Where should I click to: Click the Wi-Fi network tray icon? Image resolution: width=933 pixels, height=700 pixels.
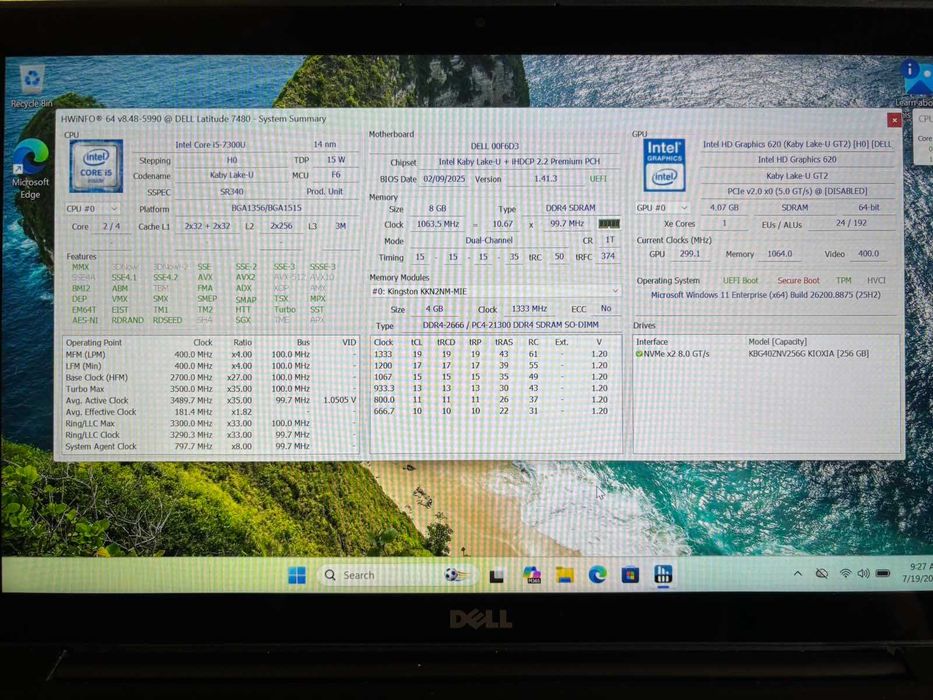pos(845,574)
